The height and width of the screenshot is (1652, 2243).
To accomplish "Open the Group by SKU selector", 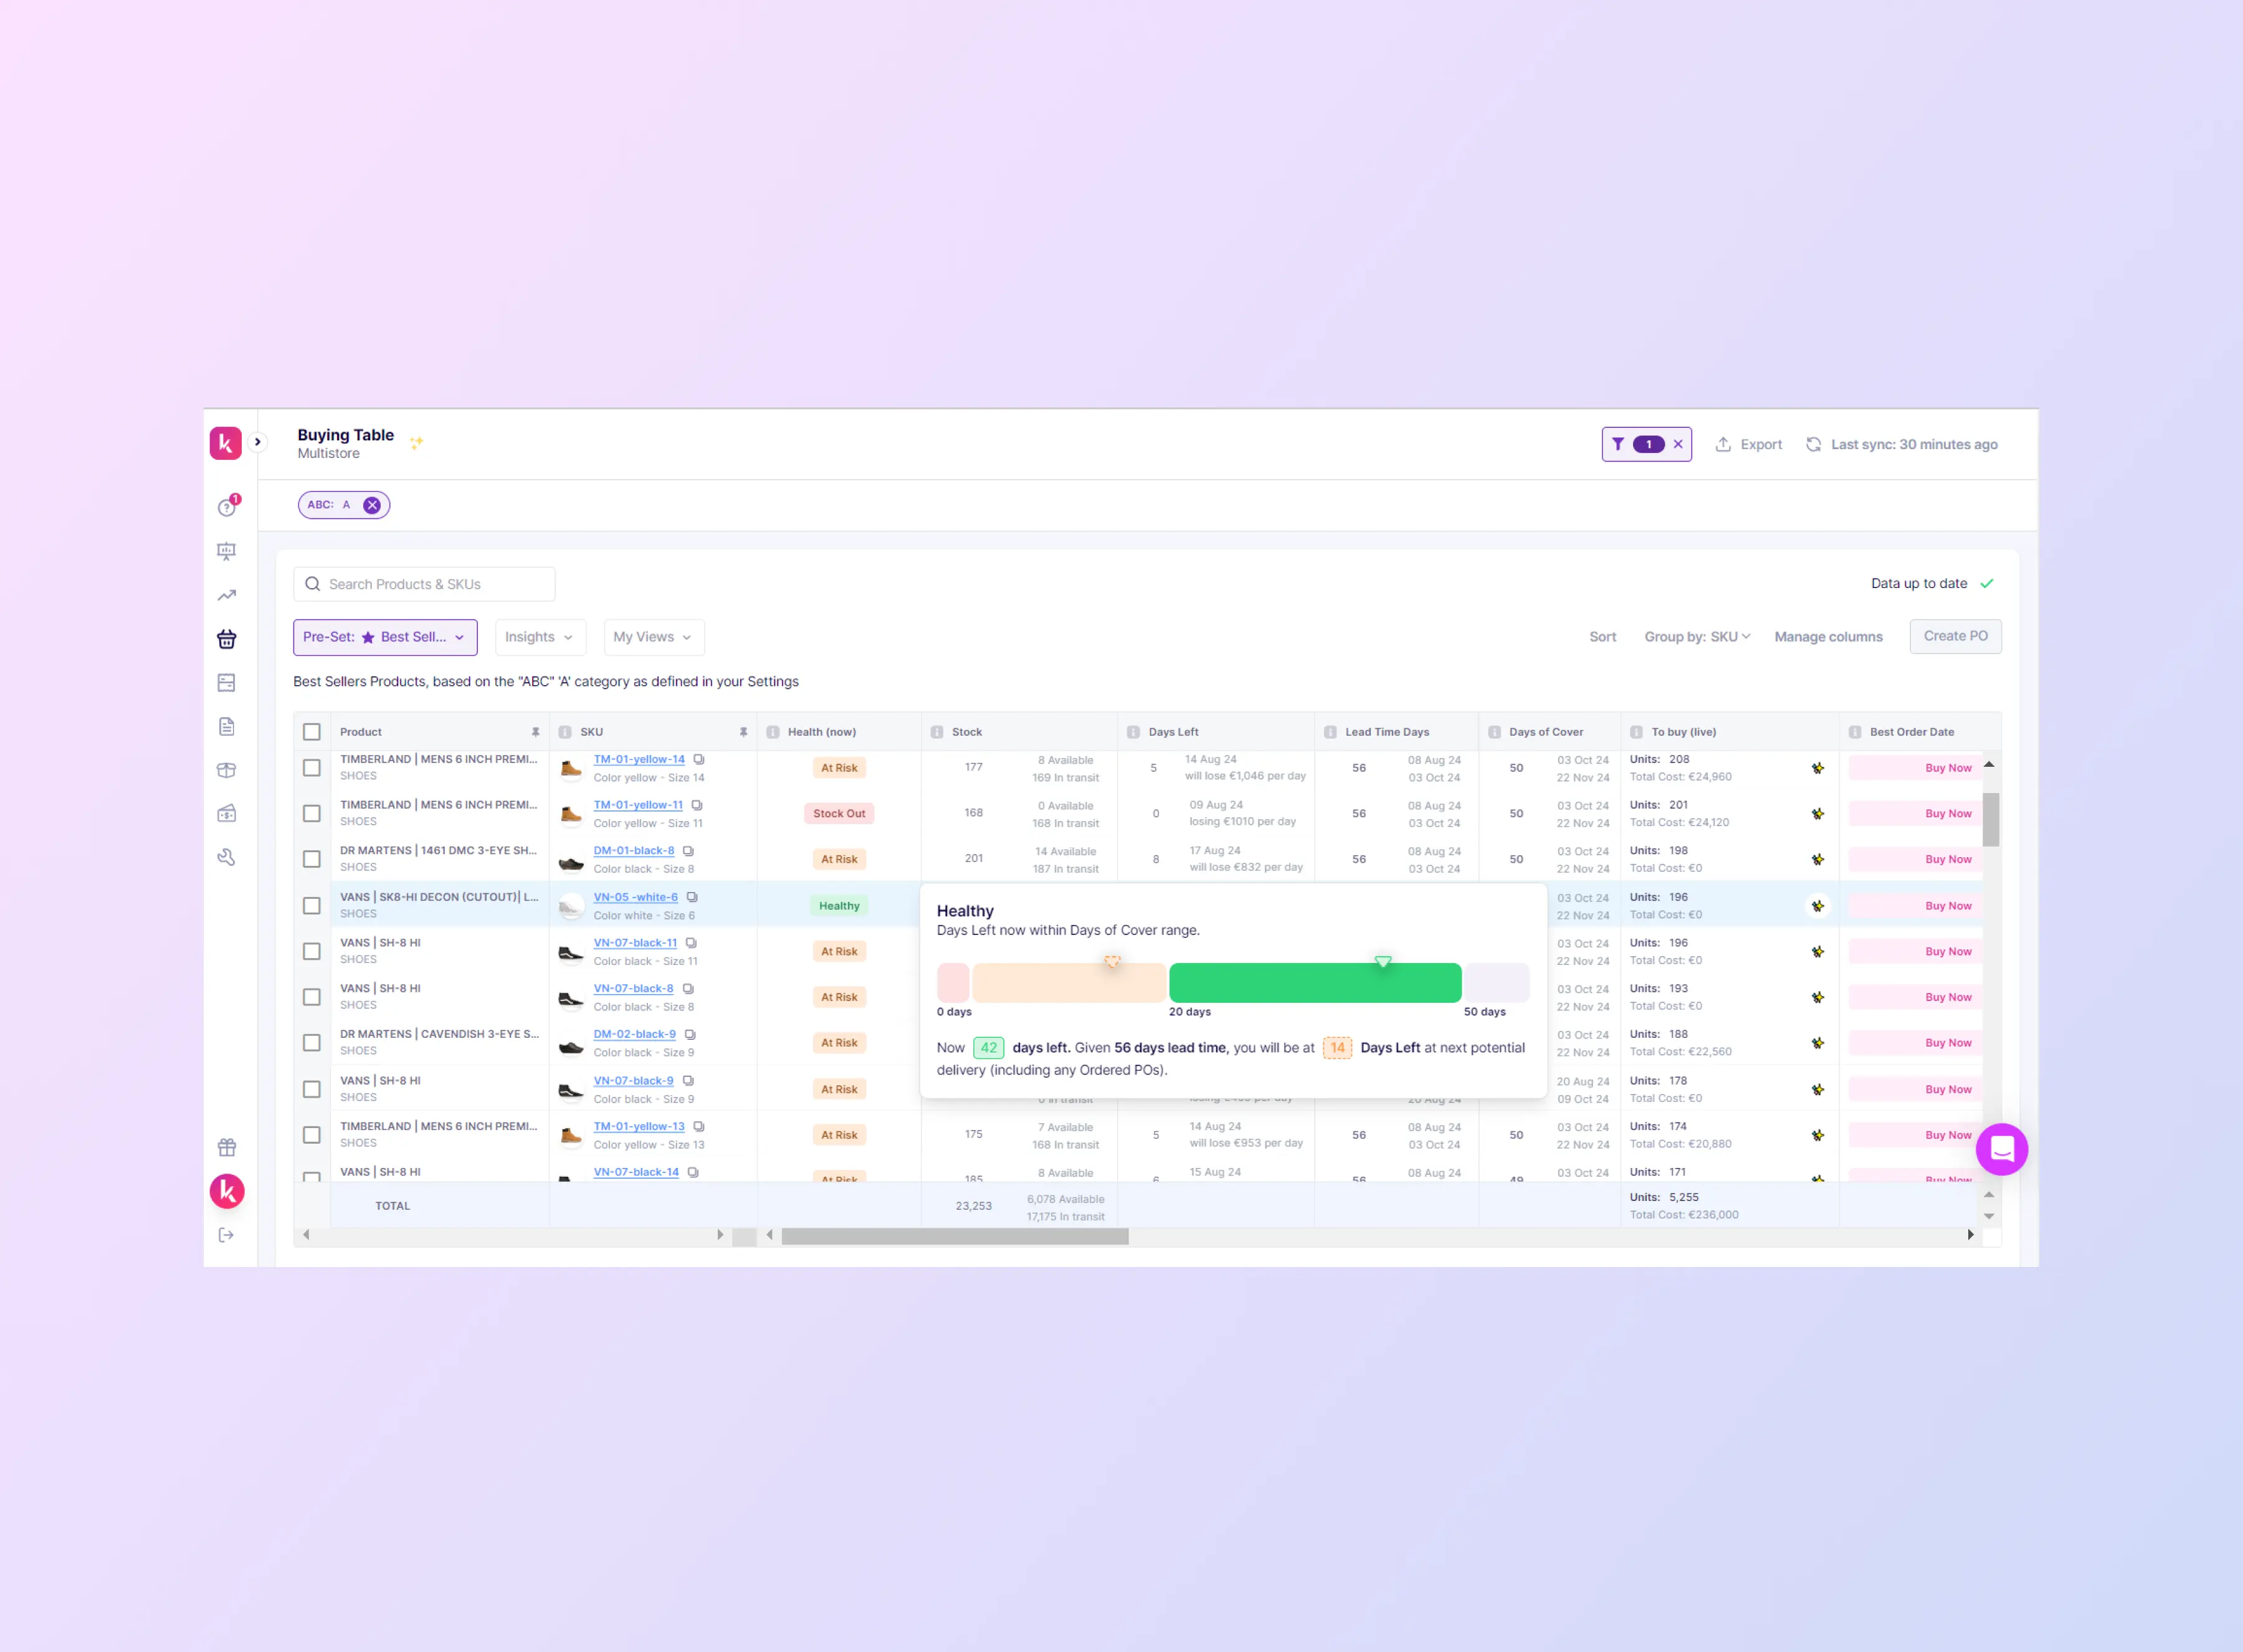I will point(1697,637).
